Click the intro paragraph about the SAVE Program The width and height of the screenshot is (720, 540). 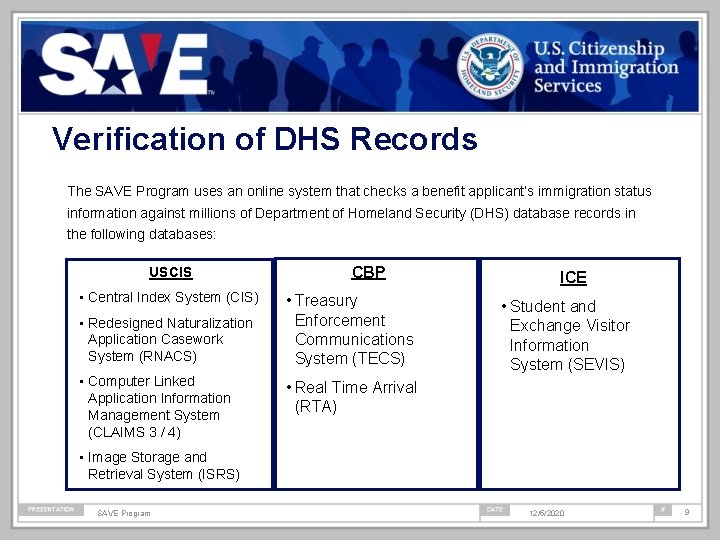[x=359, y=212]
